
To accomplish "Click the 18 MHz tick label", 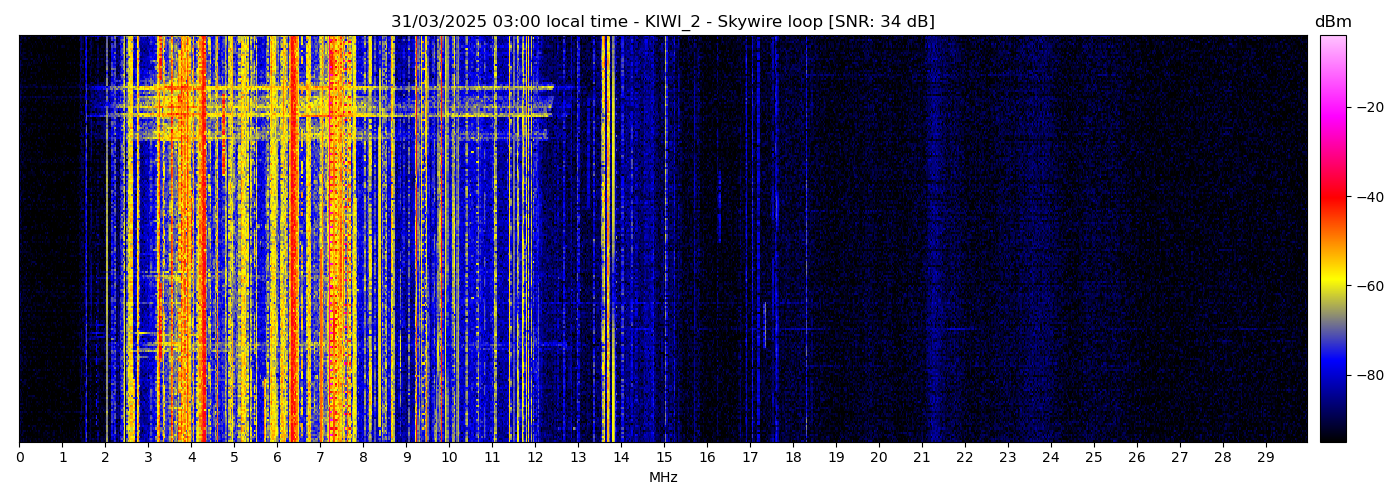I will pos(793,458).
